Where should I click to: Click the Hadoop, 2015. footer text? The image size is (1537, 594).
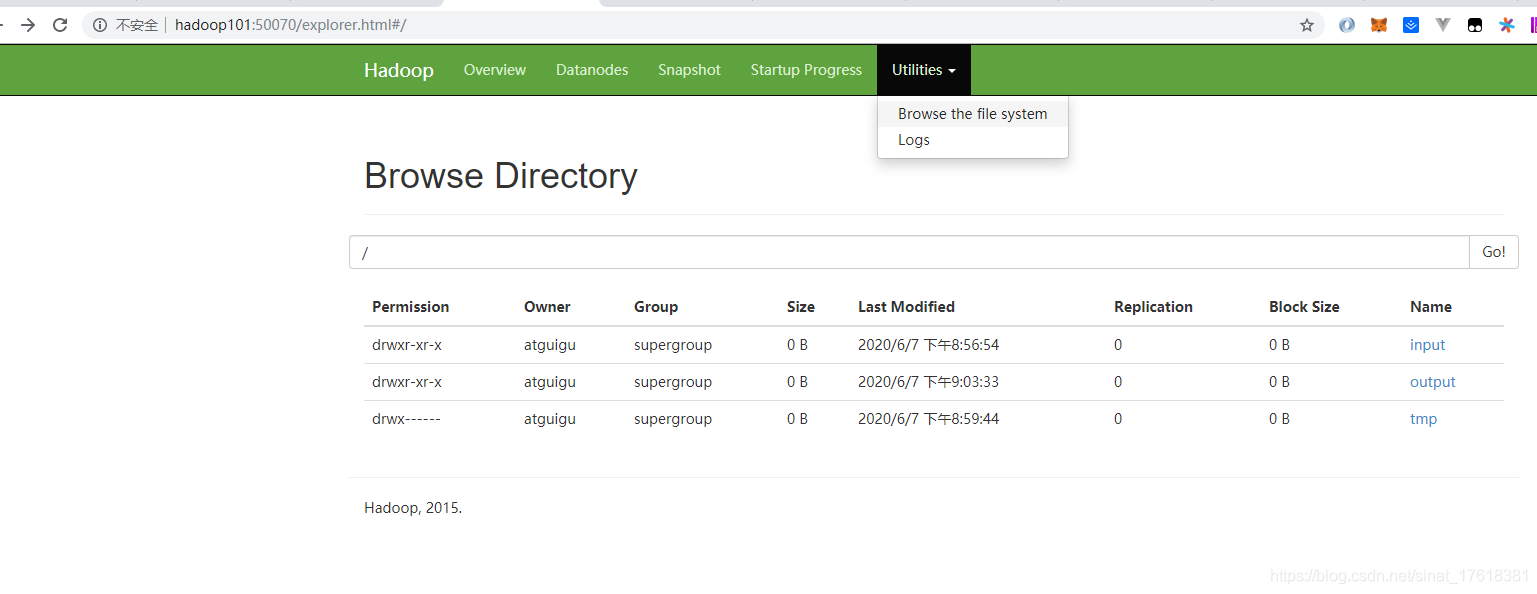tap(413, 508)
